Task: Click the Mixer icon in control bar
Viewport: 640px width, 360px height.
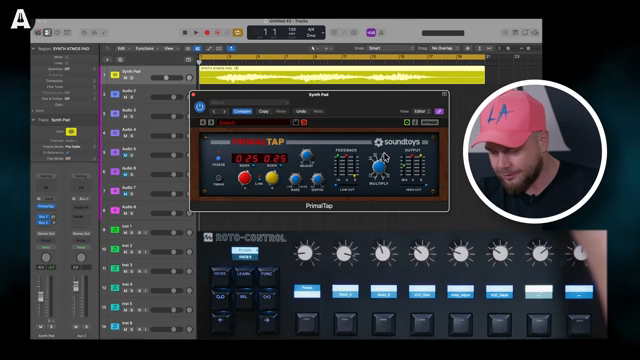Action: (94, 33)
